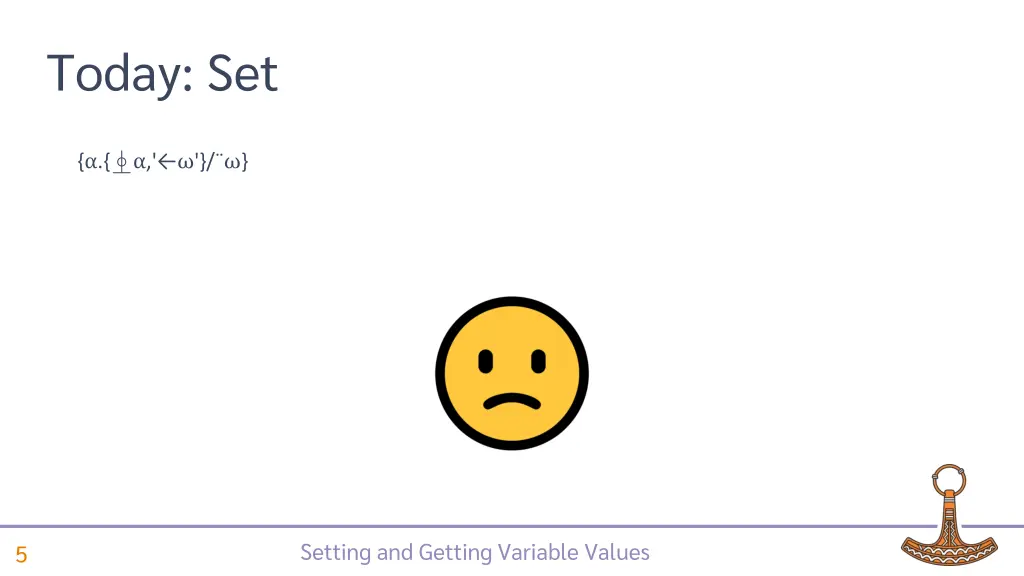Click the sad face emoji
Image resolution: width=1024 pixels, height=576 pixels.
coord(511,372)
